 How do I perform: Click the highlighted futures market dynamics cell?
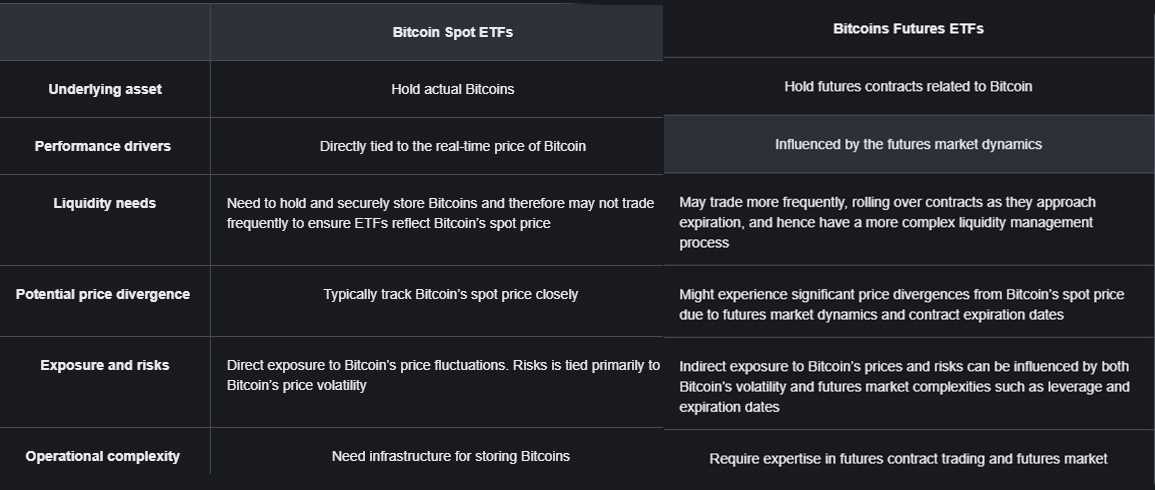(x=908, y=144)
